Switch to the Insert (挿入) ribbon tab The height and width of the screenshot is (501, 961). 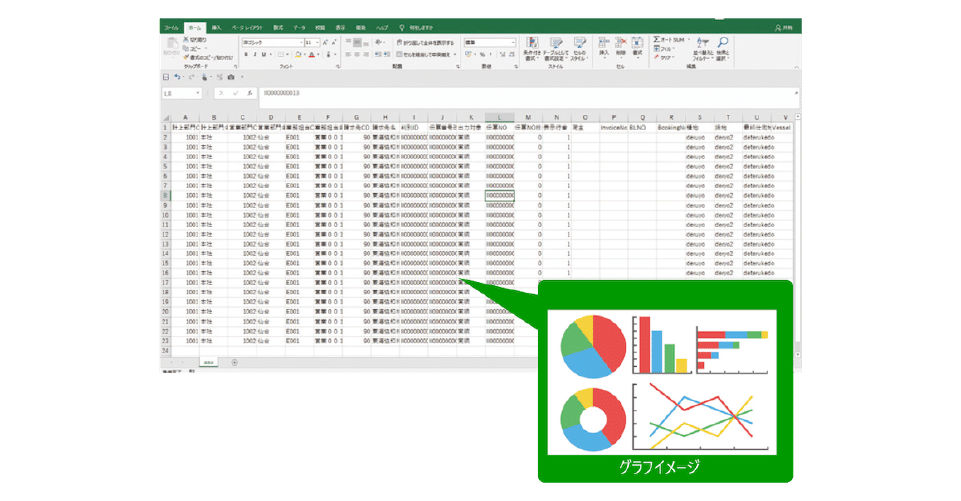click(217, 27)
